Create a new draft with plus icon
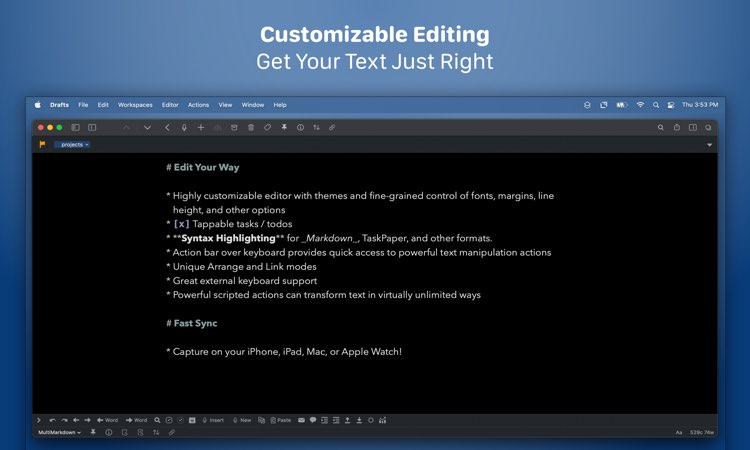 point(201,128)
